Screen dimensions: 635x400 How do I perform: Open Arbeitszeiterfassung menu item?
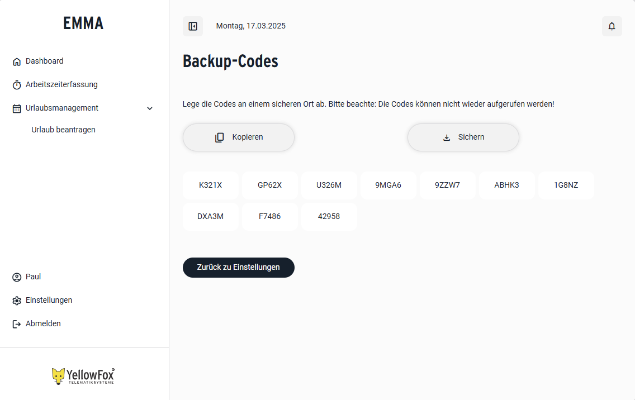(61, 85)
